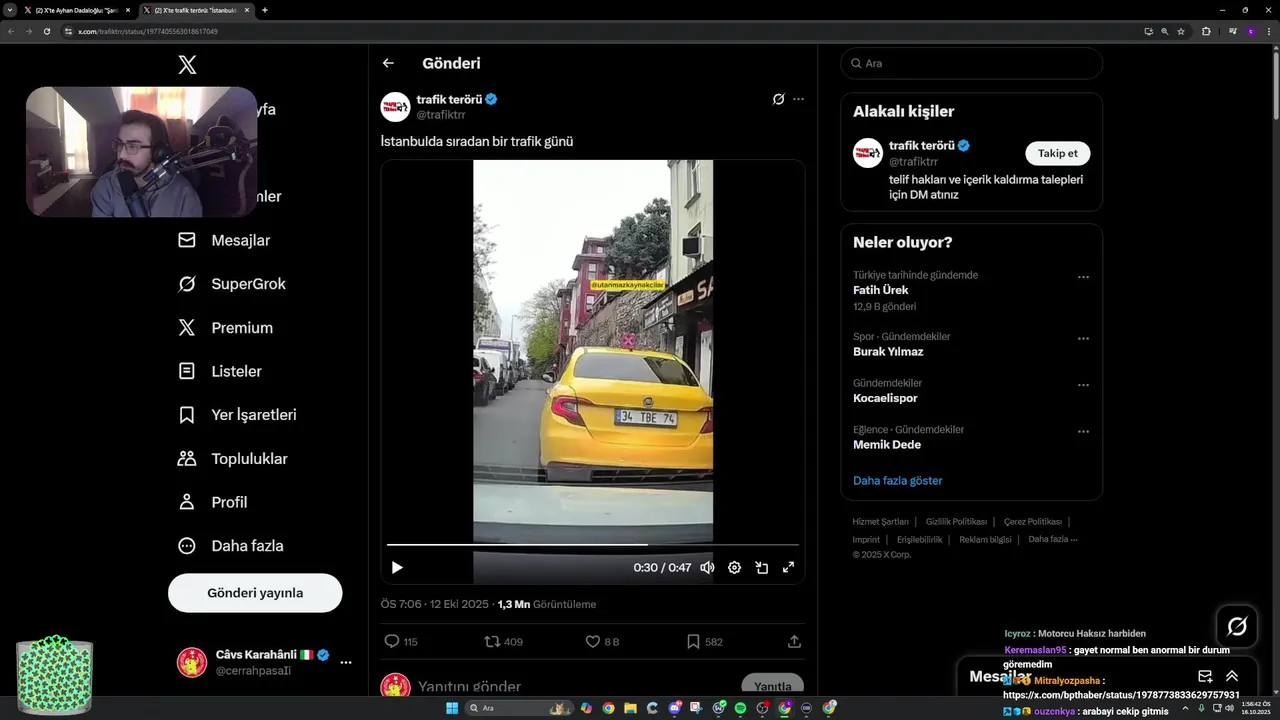Click the X logo home icon
Image resolution: width=1280 pixels, height=720 pixels.
pyautogui.click(x=187, y=65)
